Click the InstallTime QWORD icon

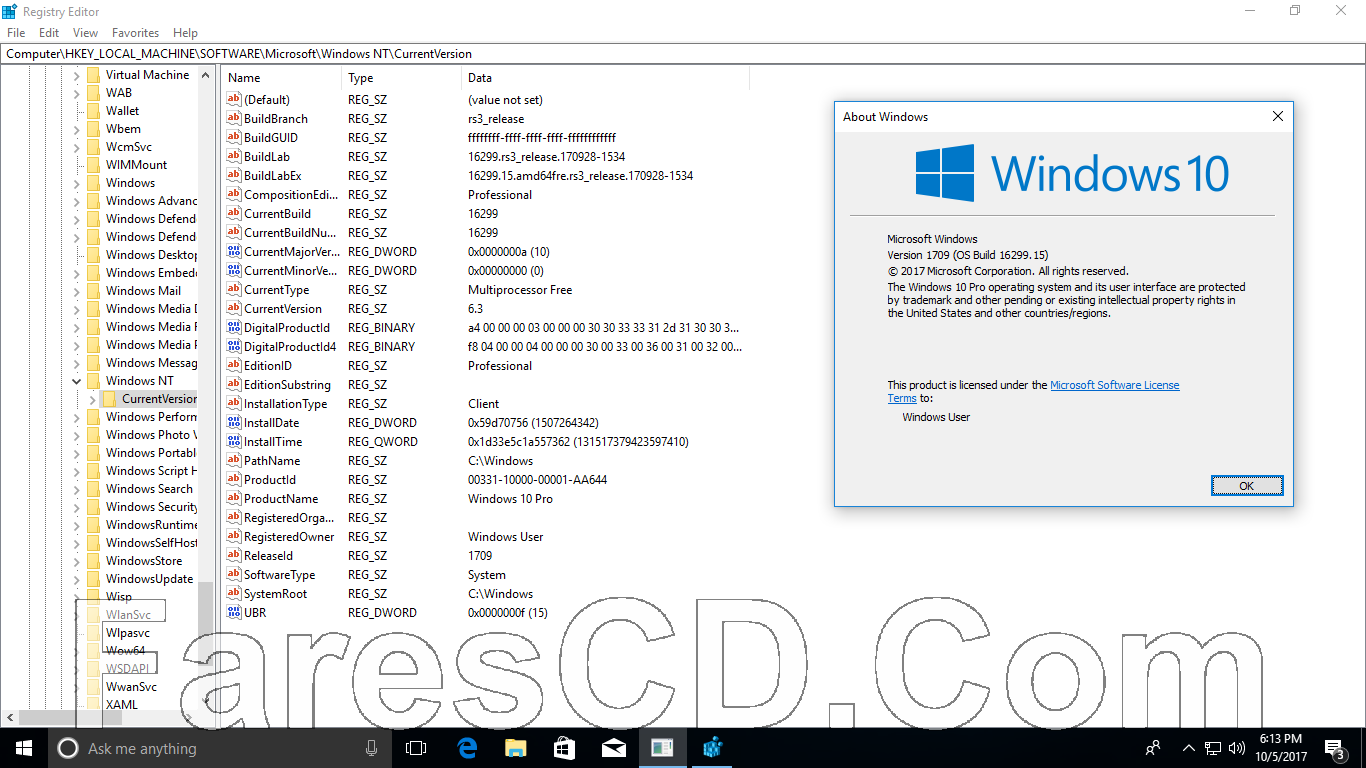[234, 442]
